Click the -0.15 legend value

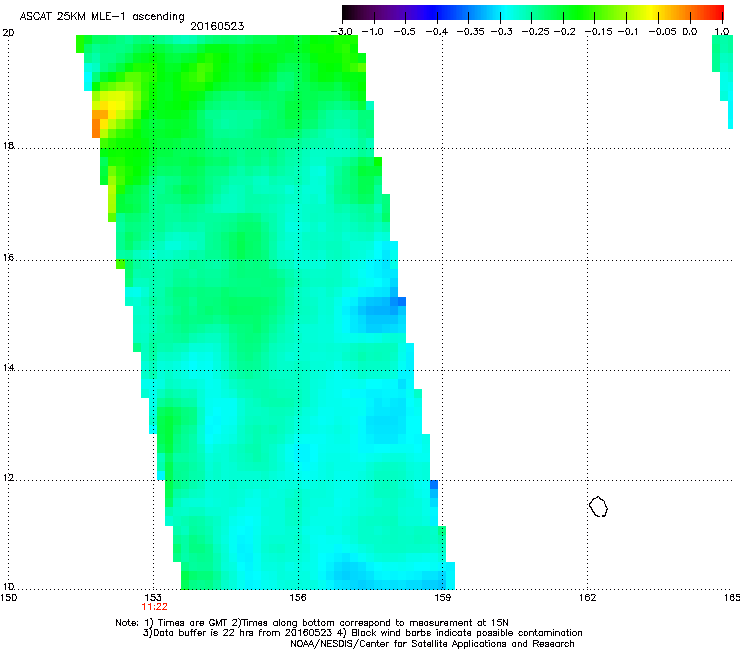point(598,32)
